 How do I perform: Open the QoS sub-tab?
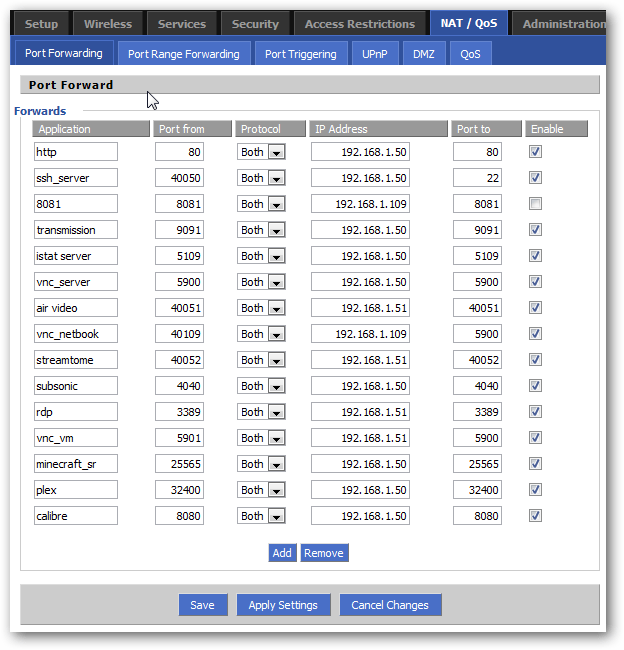(470, 54)
